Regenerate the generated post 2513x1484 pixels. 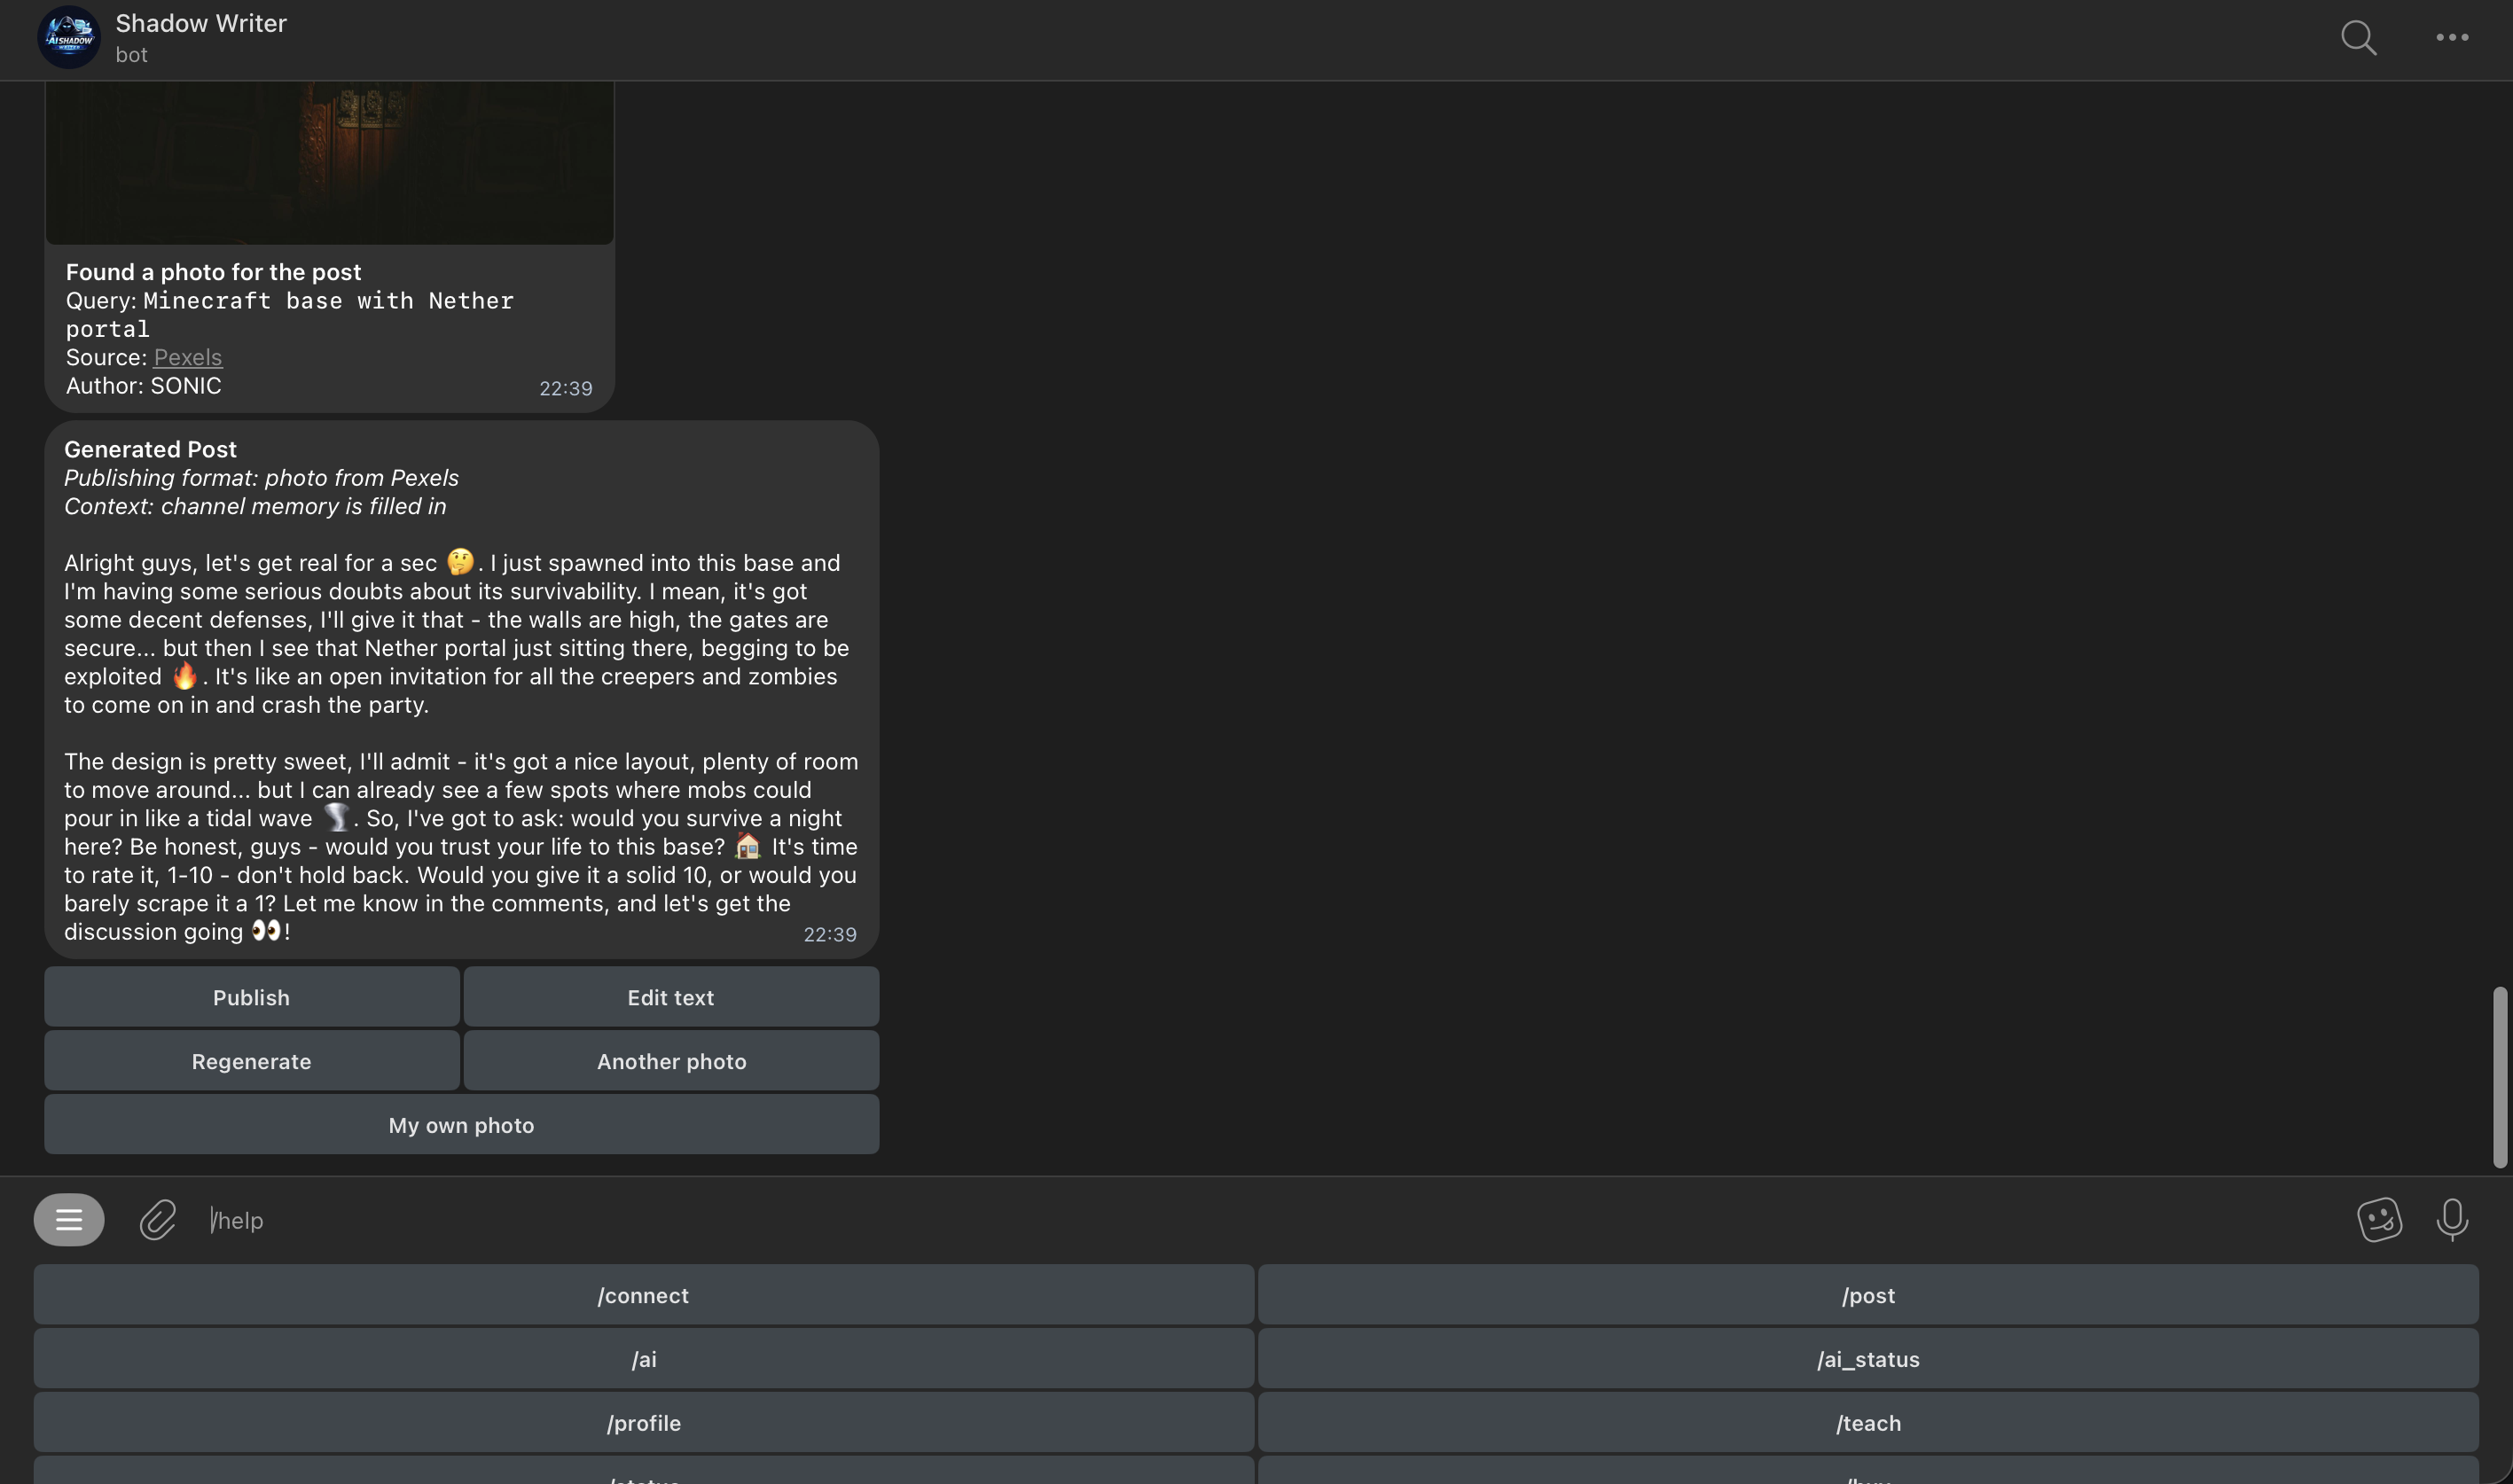pyautogui.click(x=250, y=1060)
